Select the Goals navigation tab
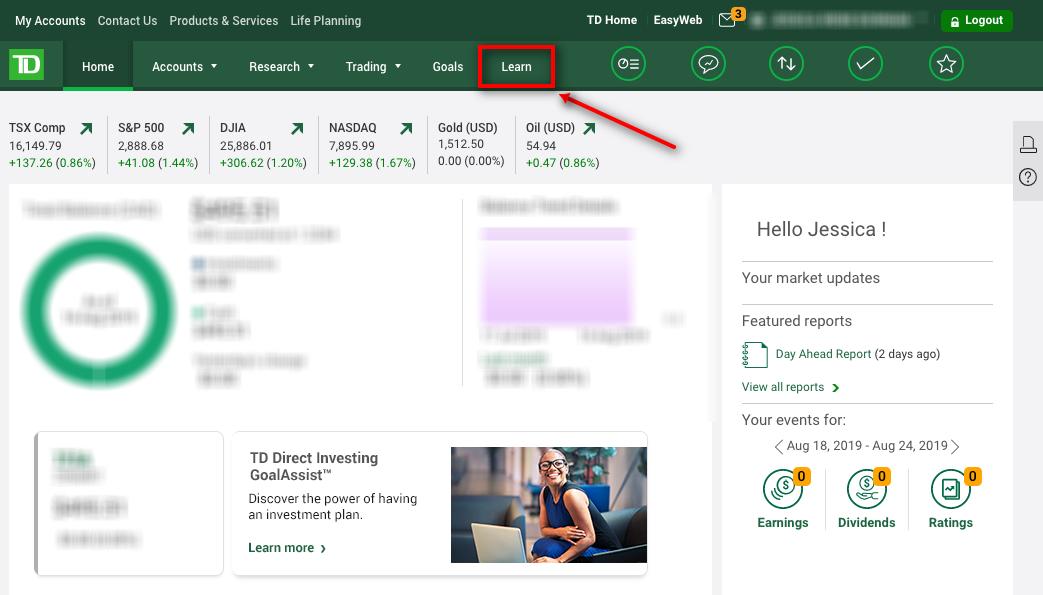This screenshot has height=595, width=1043. click(x=447, y=67)
